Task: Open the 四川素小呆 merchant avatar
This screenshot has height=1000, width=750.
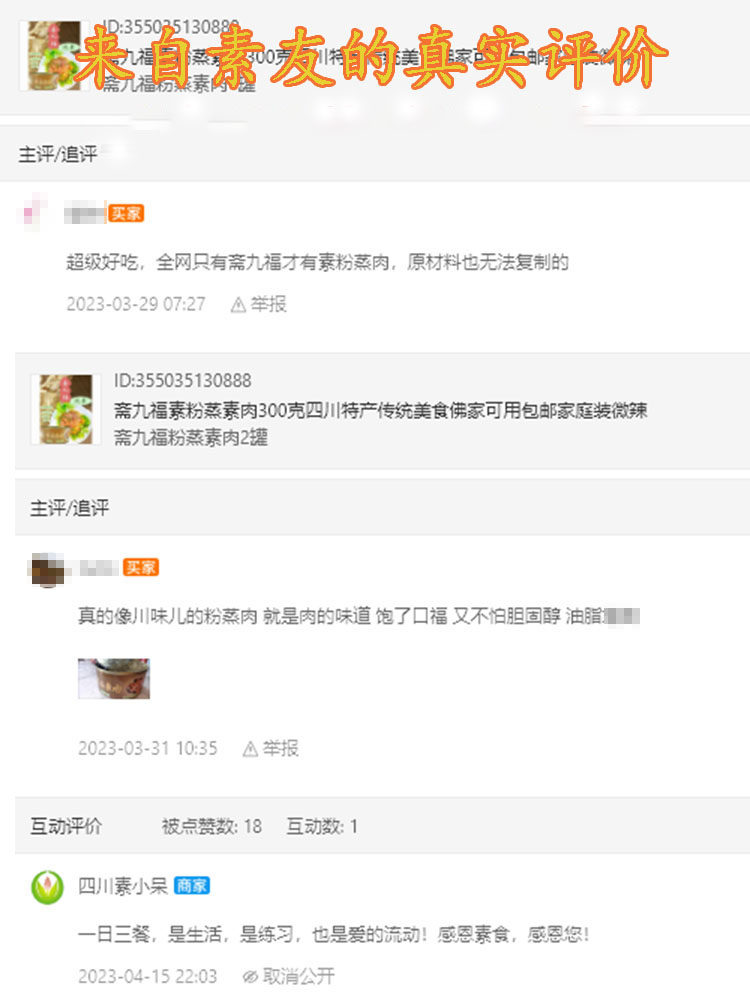Action: 47,887
